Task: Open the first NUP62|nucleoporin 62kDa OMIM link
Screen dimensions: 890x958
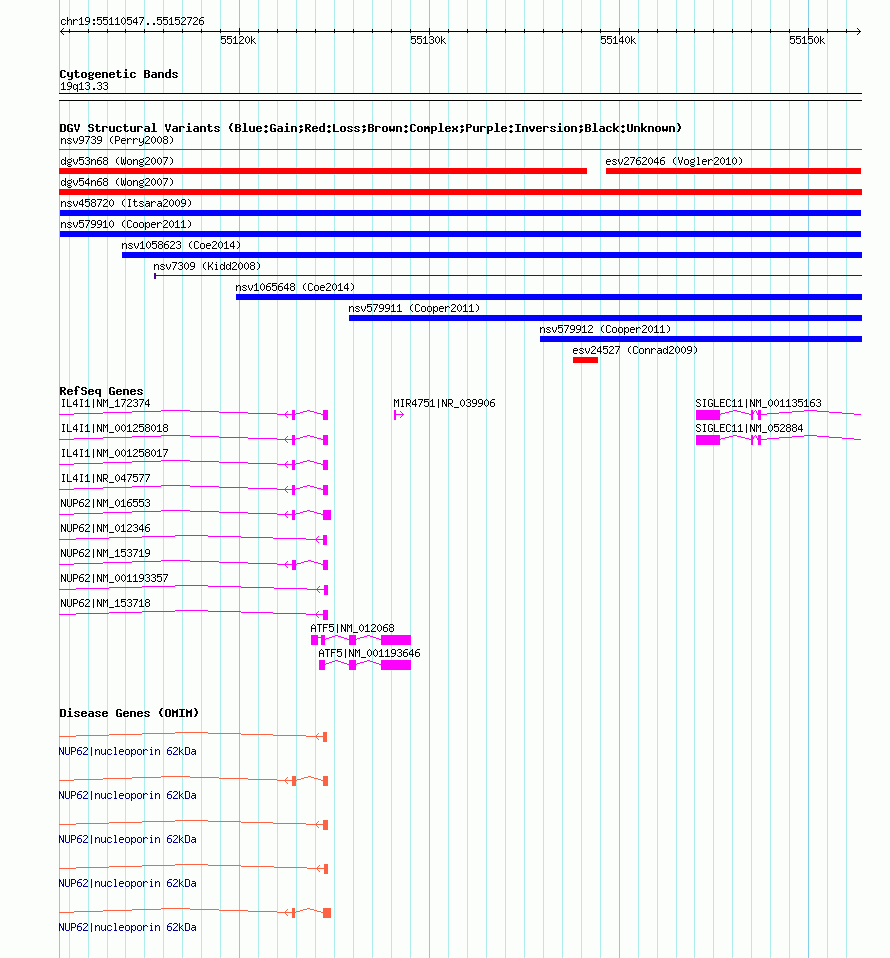Action: coord(128,751)
